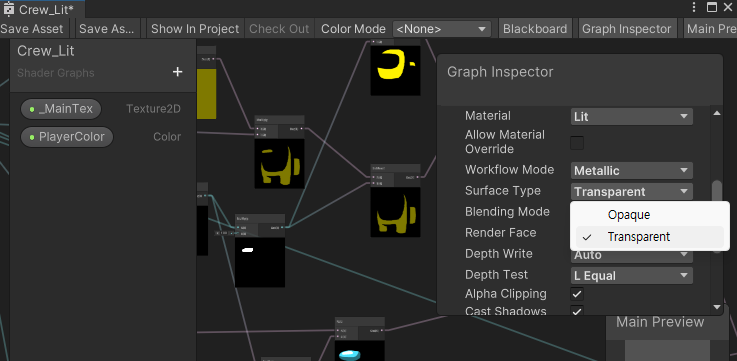Toggle the Blackboard panel
Viewport: 737px width, 361px height.
point(535,29)
